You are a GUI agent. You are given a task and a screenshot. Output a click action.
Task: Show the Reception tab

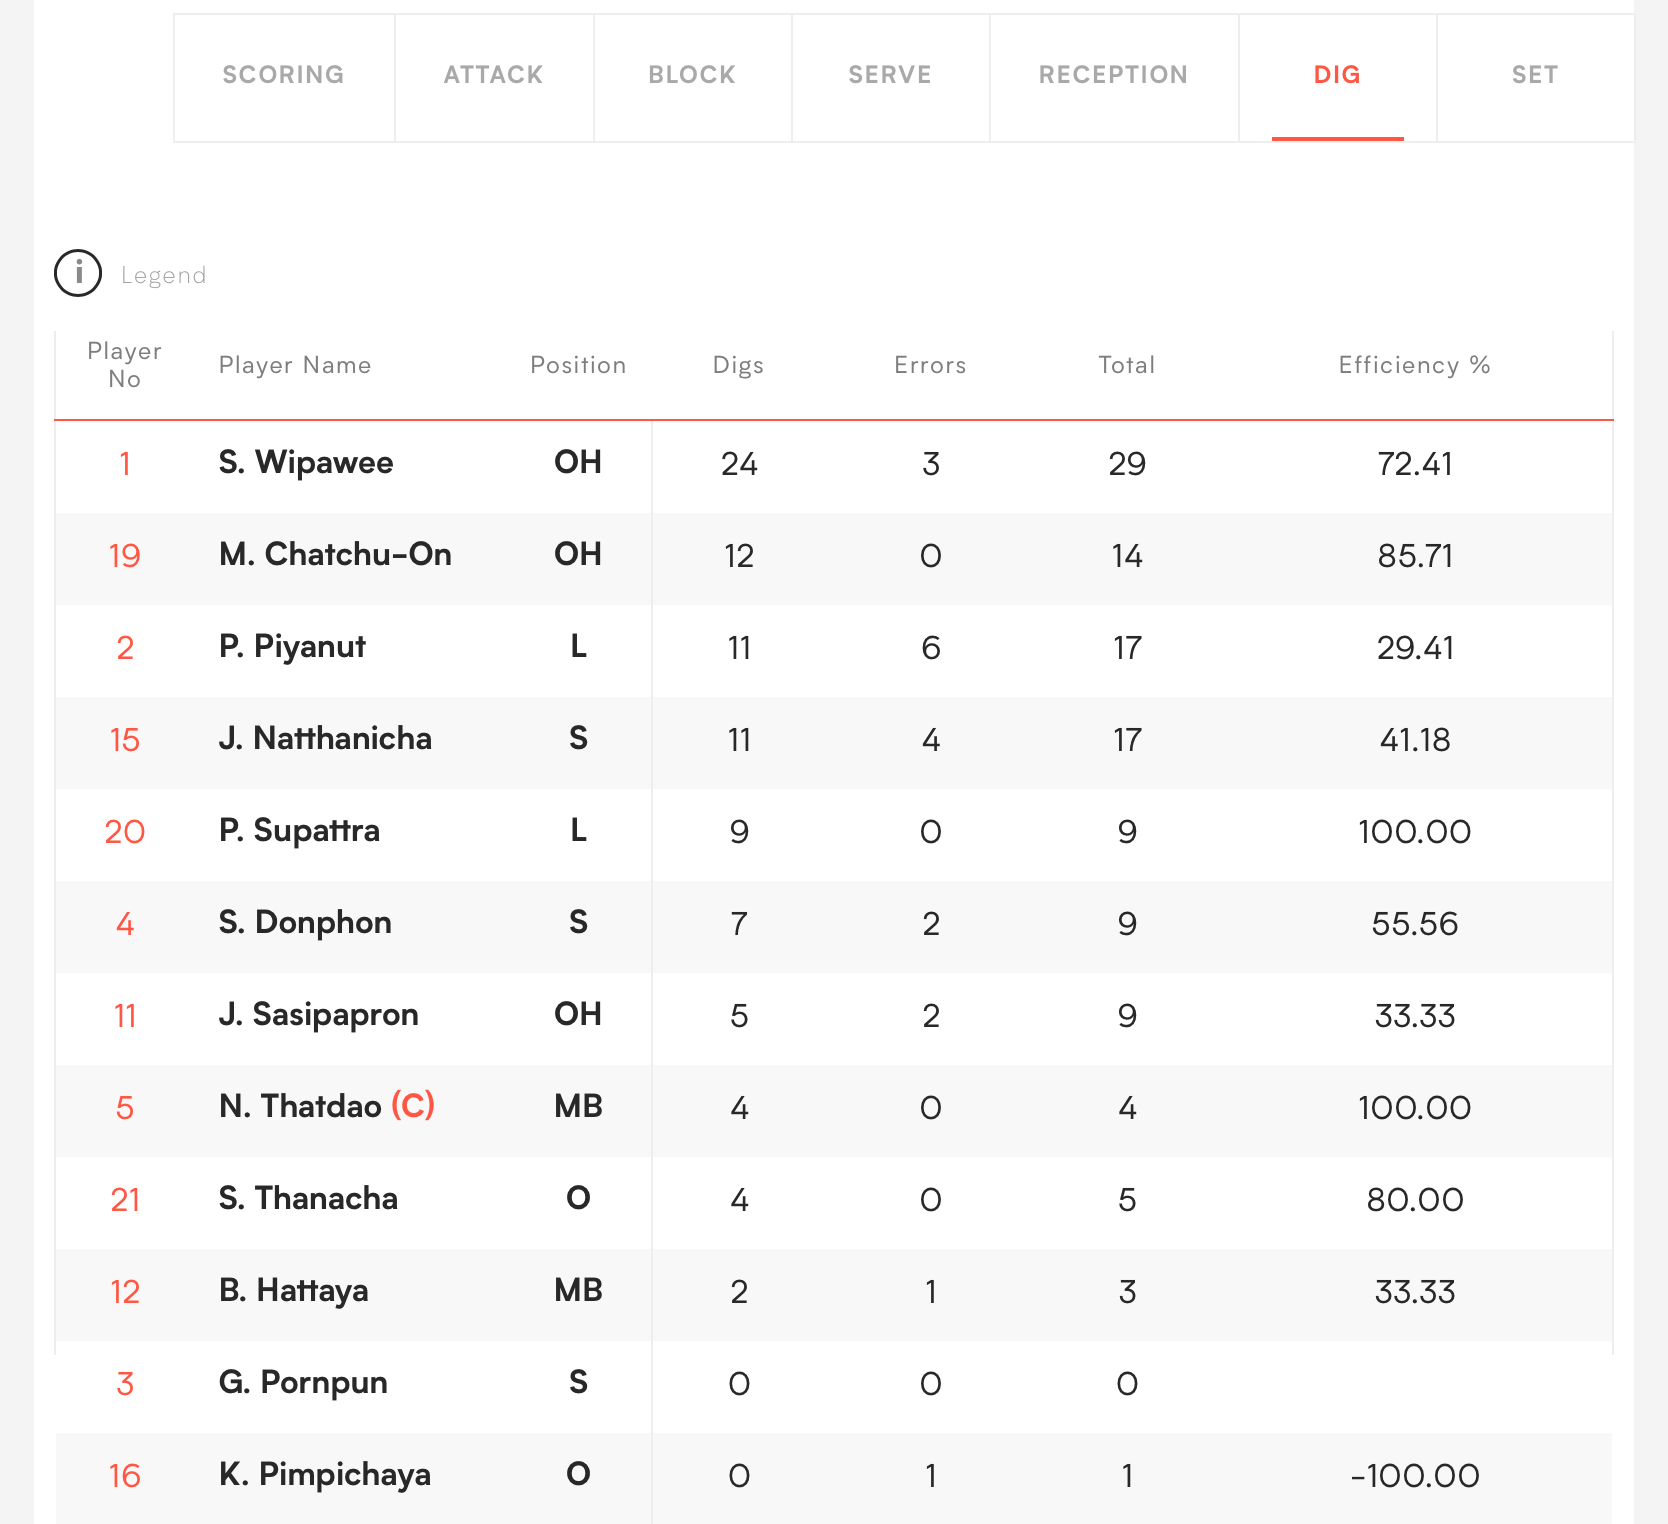[x=1113, y=75]
